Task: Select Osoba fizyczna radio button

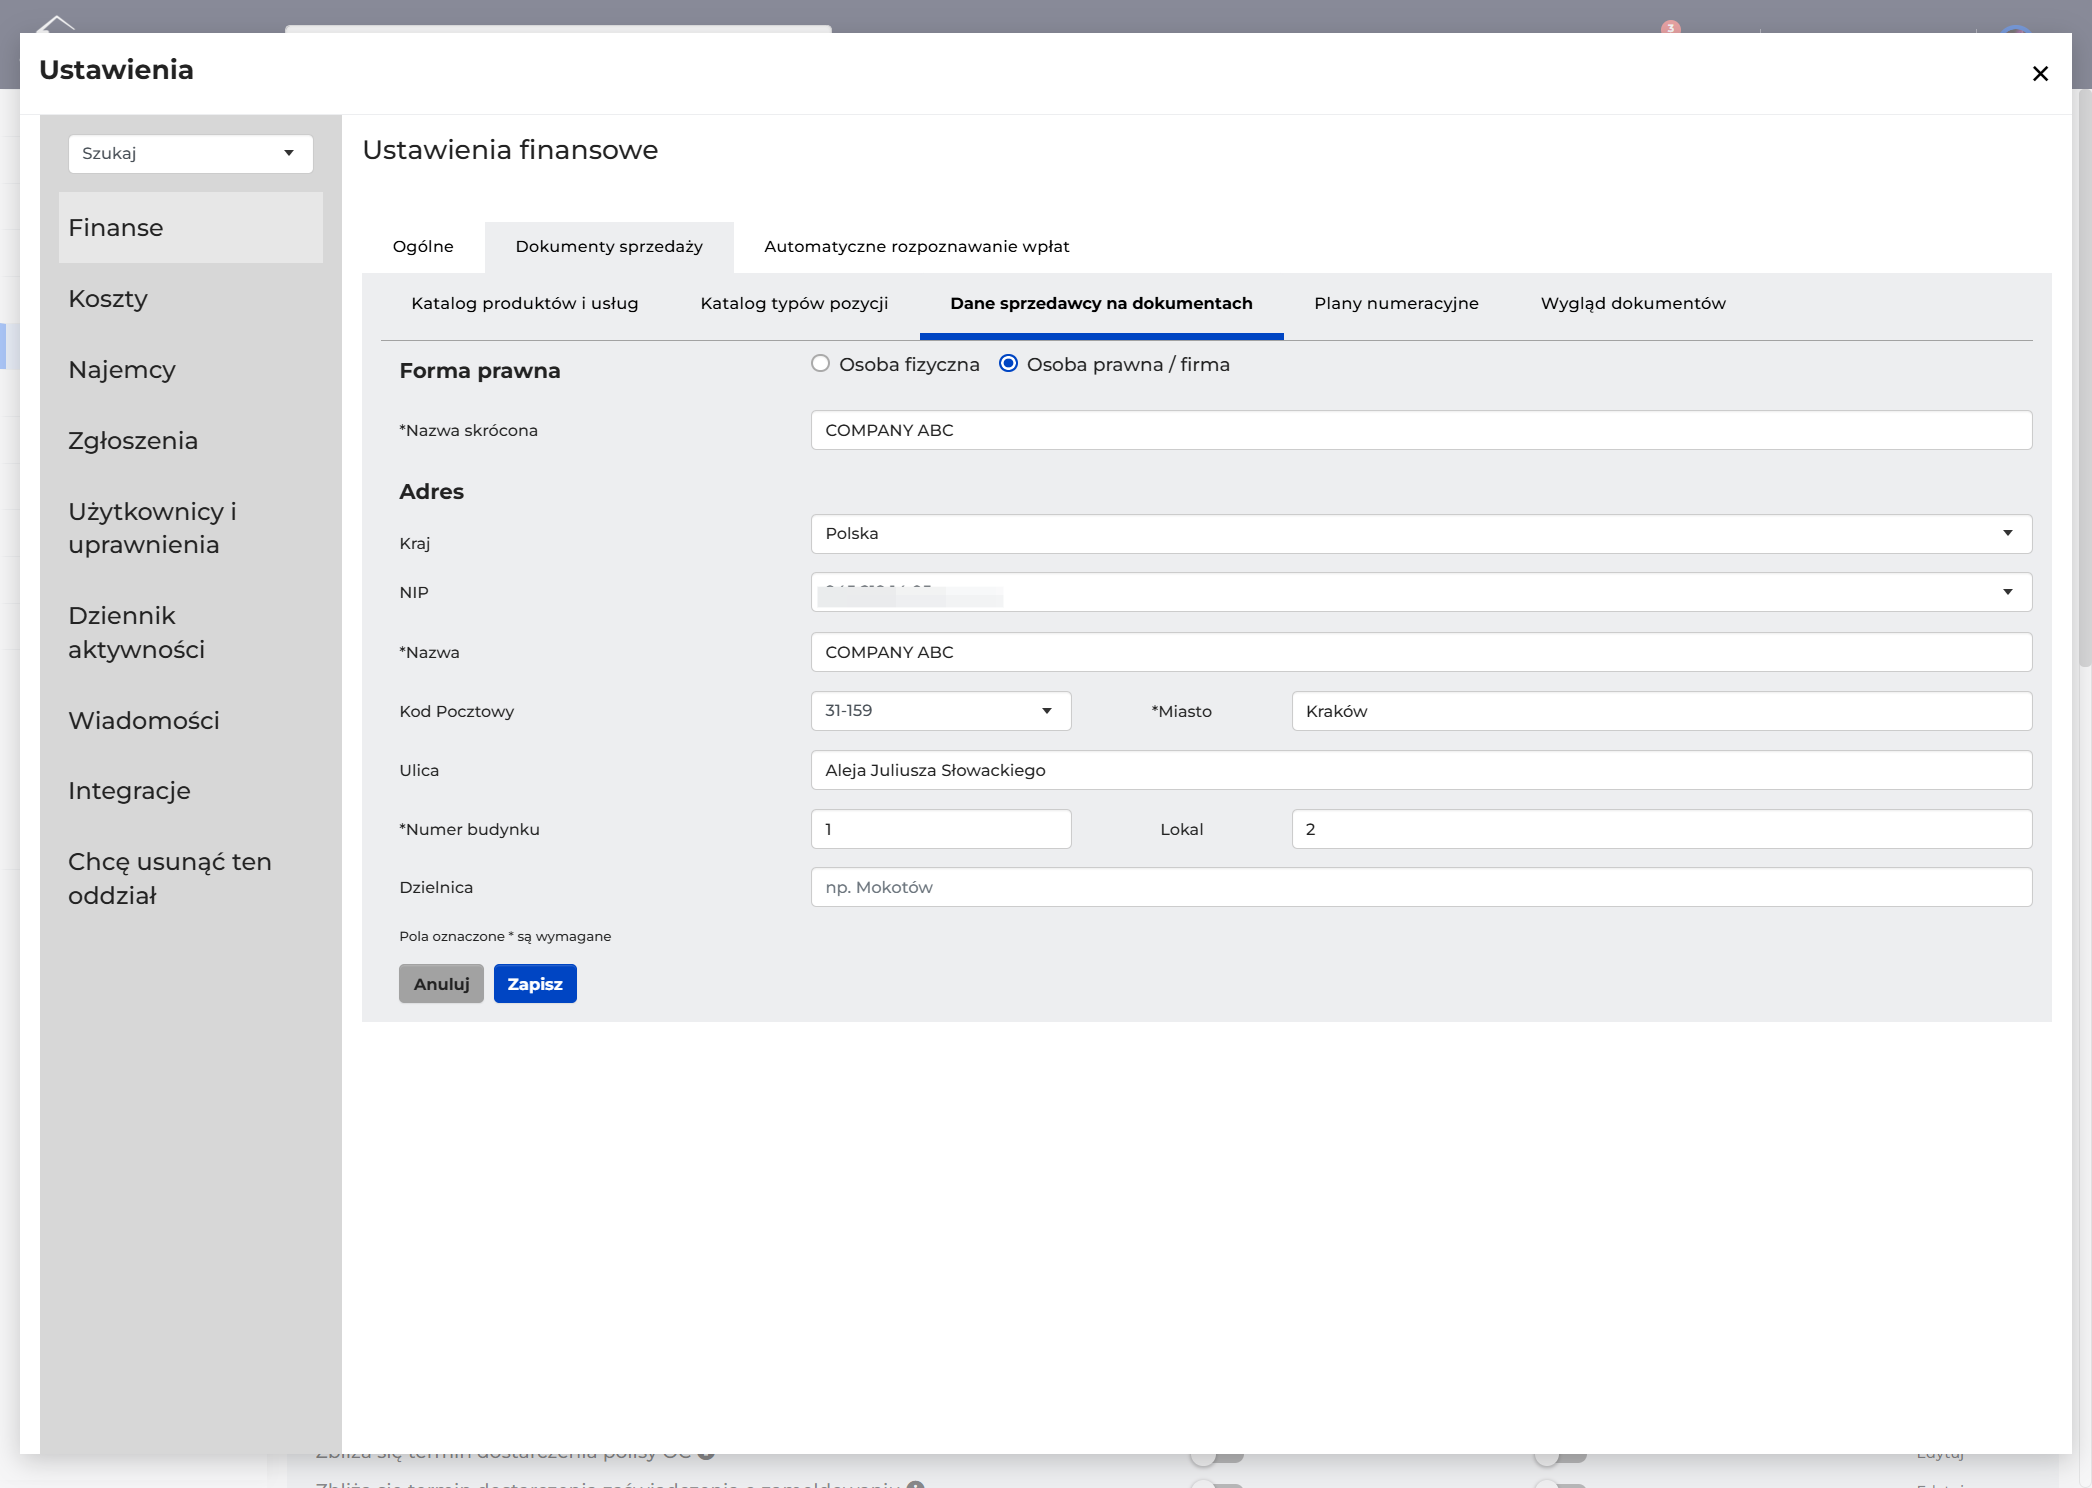Action: (820, 364)
